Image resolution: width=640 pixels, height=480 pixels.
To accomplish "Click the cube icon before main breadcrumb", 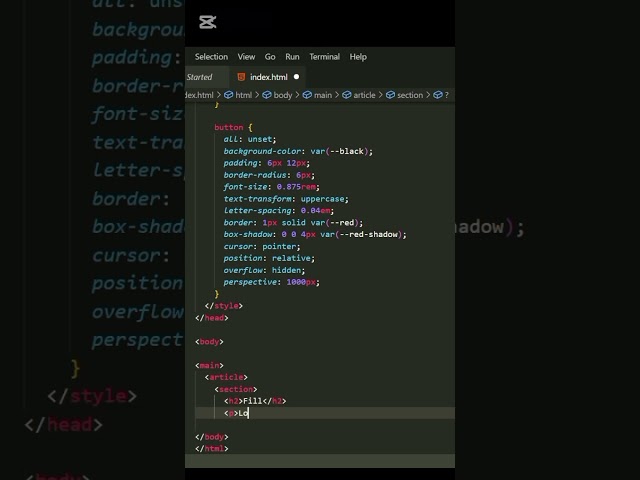I will pyautogui.click(x=307, y=95).
